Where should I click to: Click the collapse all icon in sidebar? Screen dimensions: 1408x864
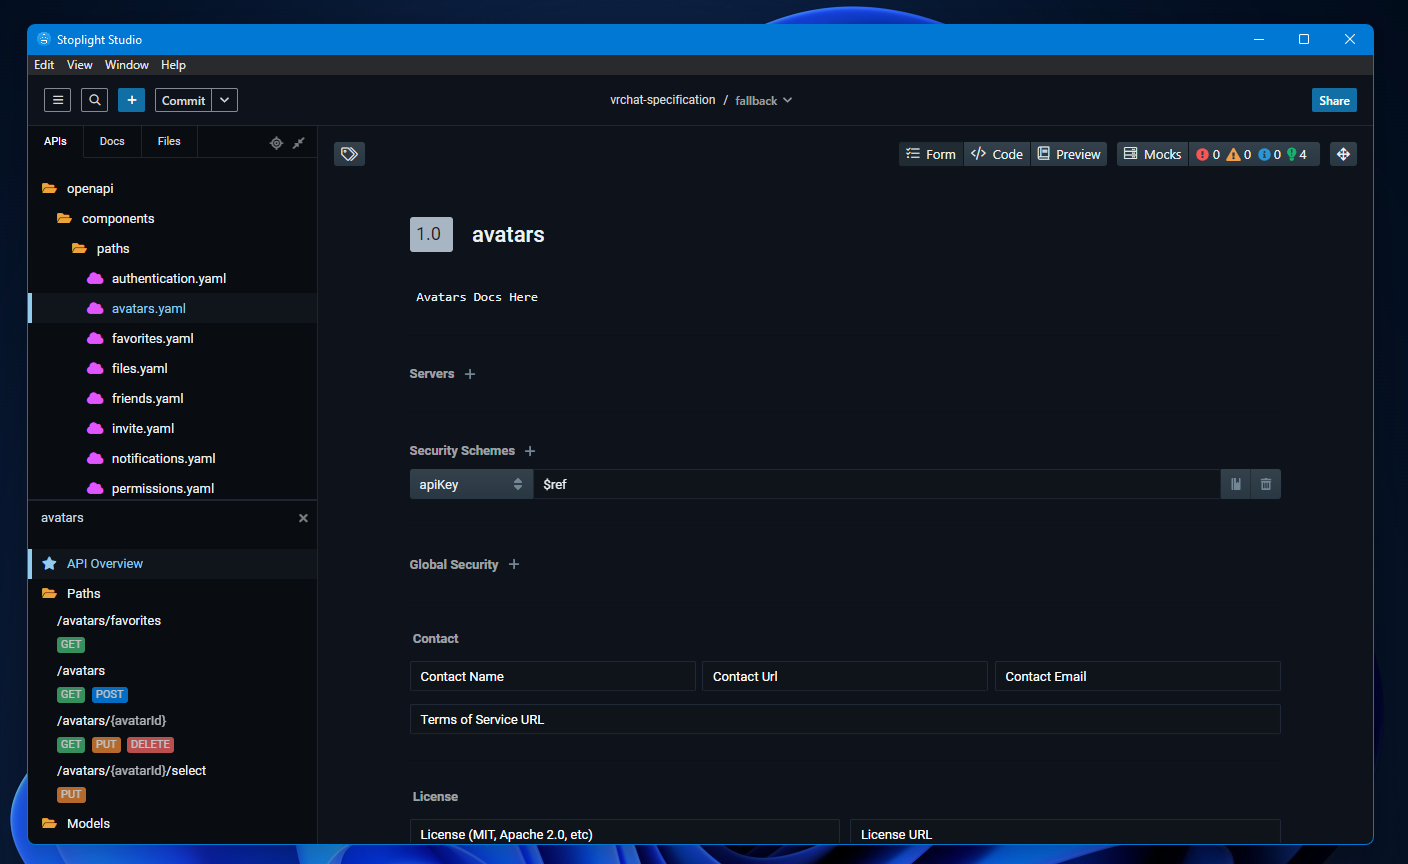tap(298, 143)
